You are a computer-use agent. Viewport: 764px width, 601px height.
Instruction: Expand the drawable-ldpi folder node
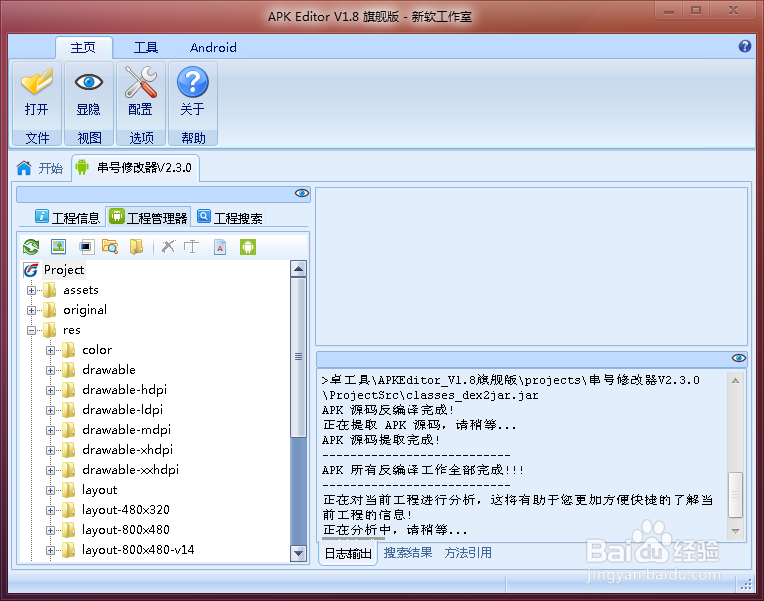[x=50, y=410]
